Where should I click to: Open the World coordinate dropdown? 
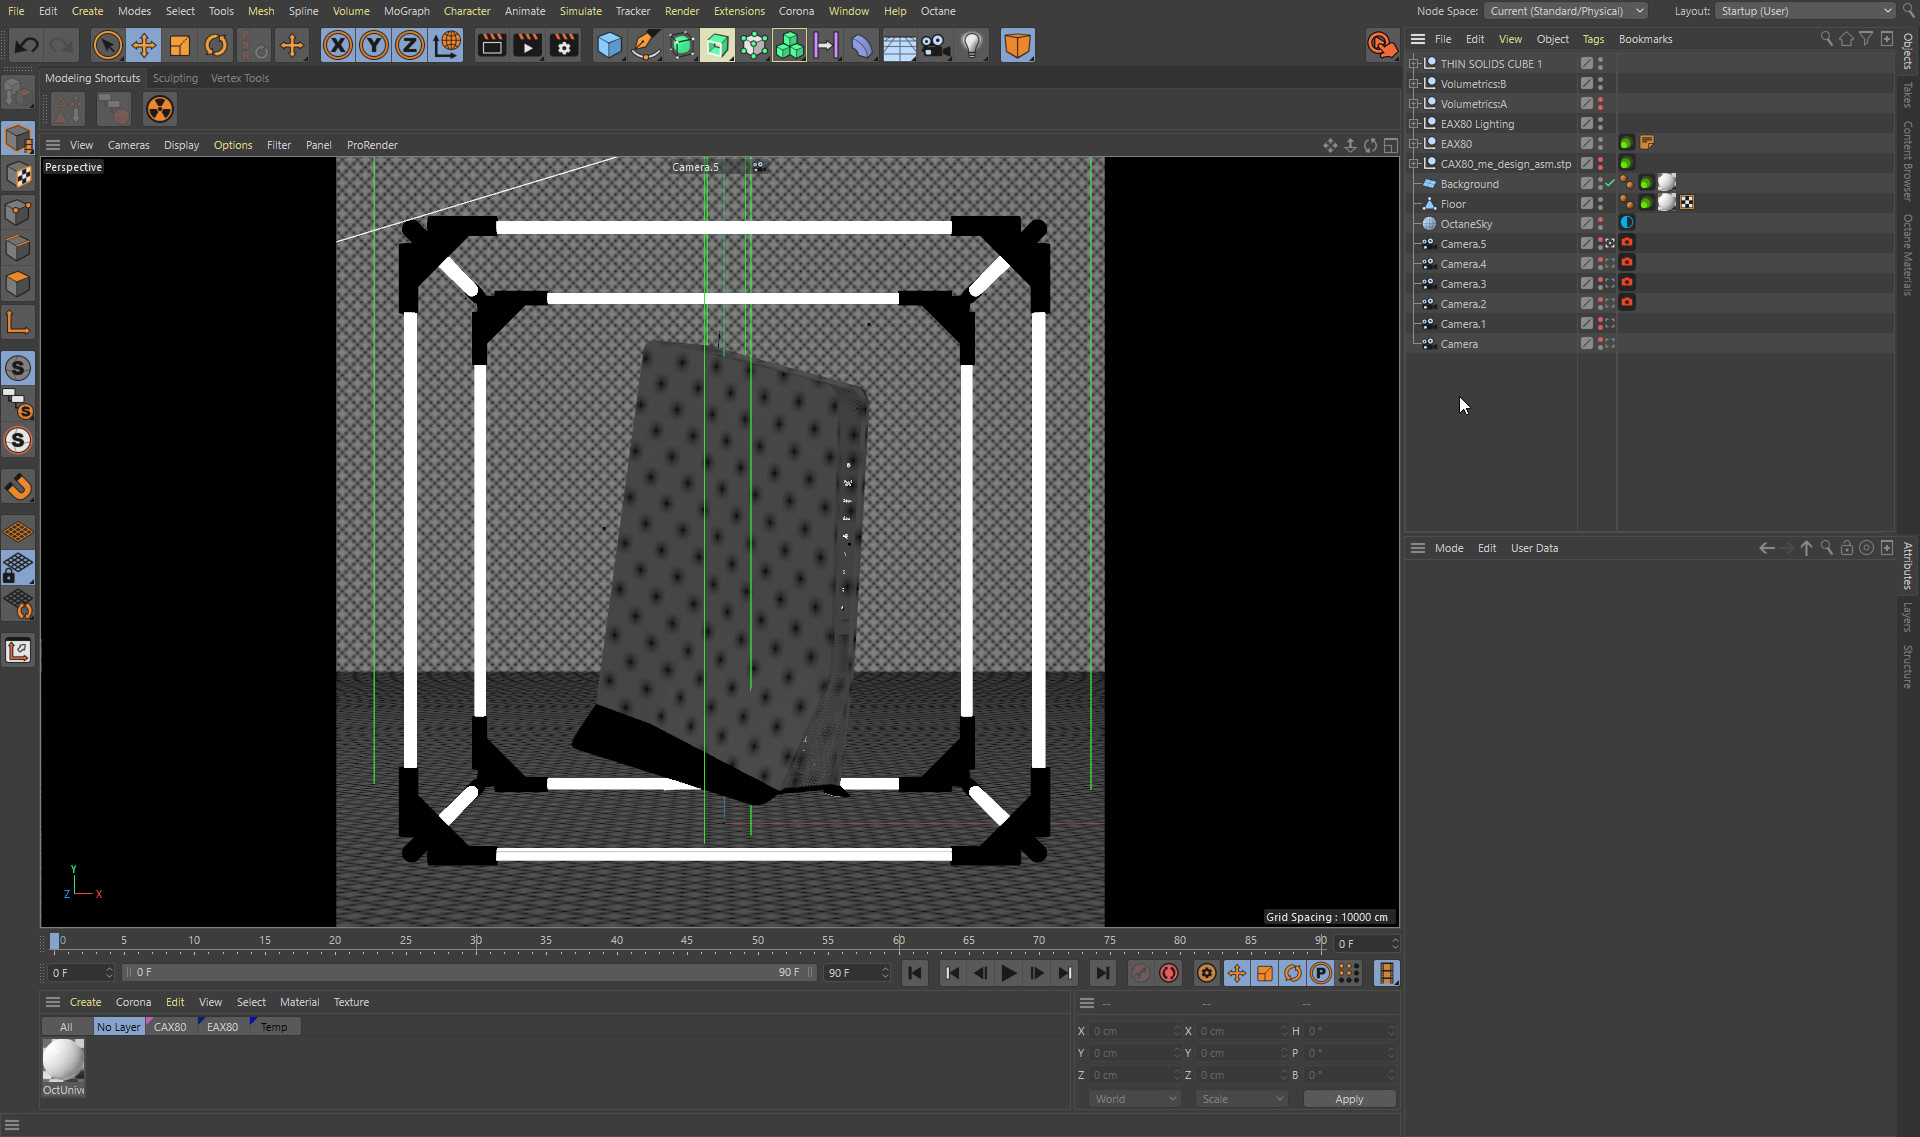pyautogui.click(x=1135, y=1099)
